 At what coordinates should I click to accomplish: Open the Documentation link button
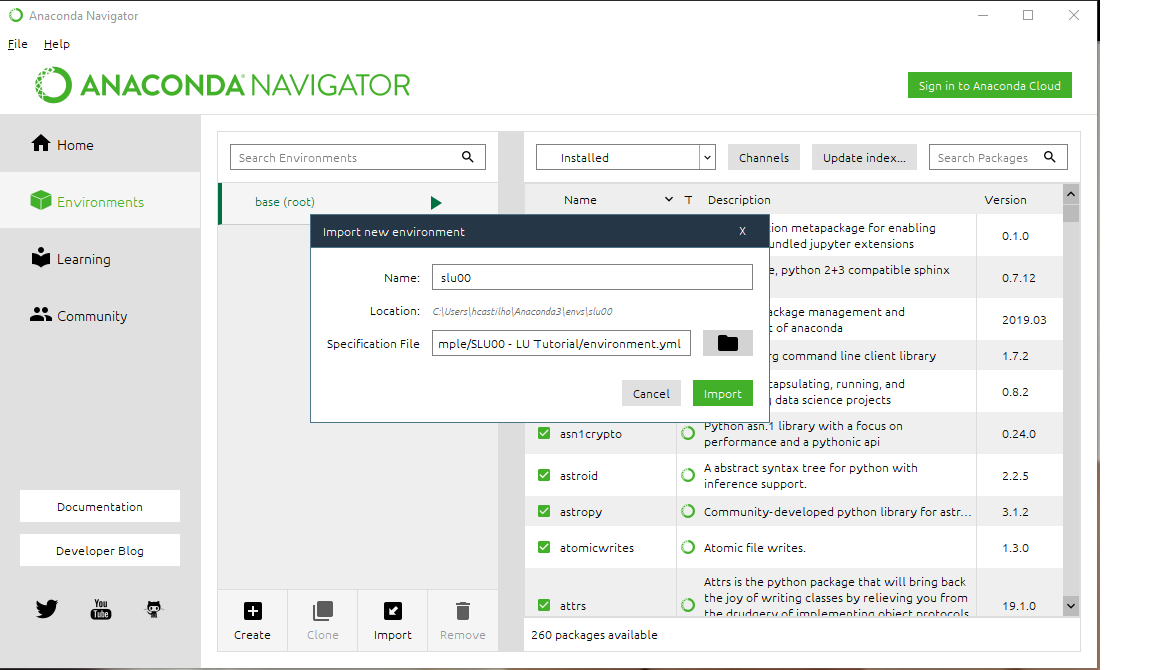point(100,506)
